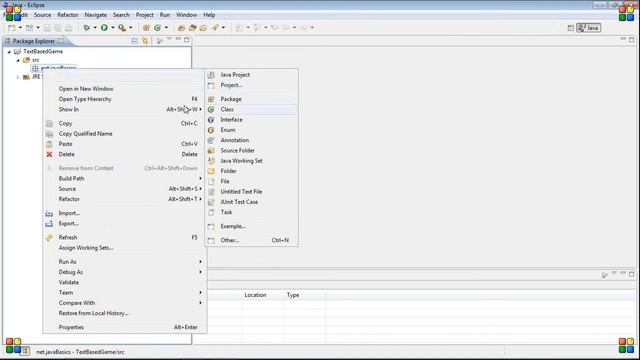The height and width of the screenshot is (360, 640).
Task: Click the New Java Class toolbar icon
Action: coord(158,28)
